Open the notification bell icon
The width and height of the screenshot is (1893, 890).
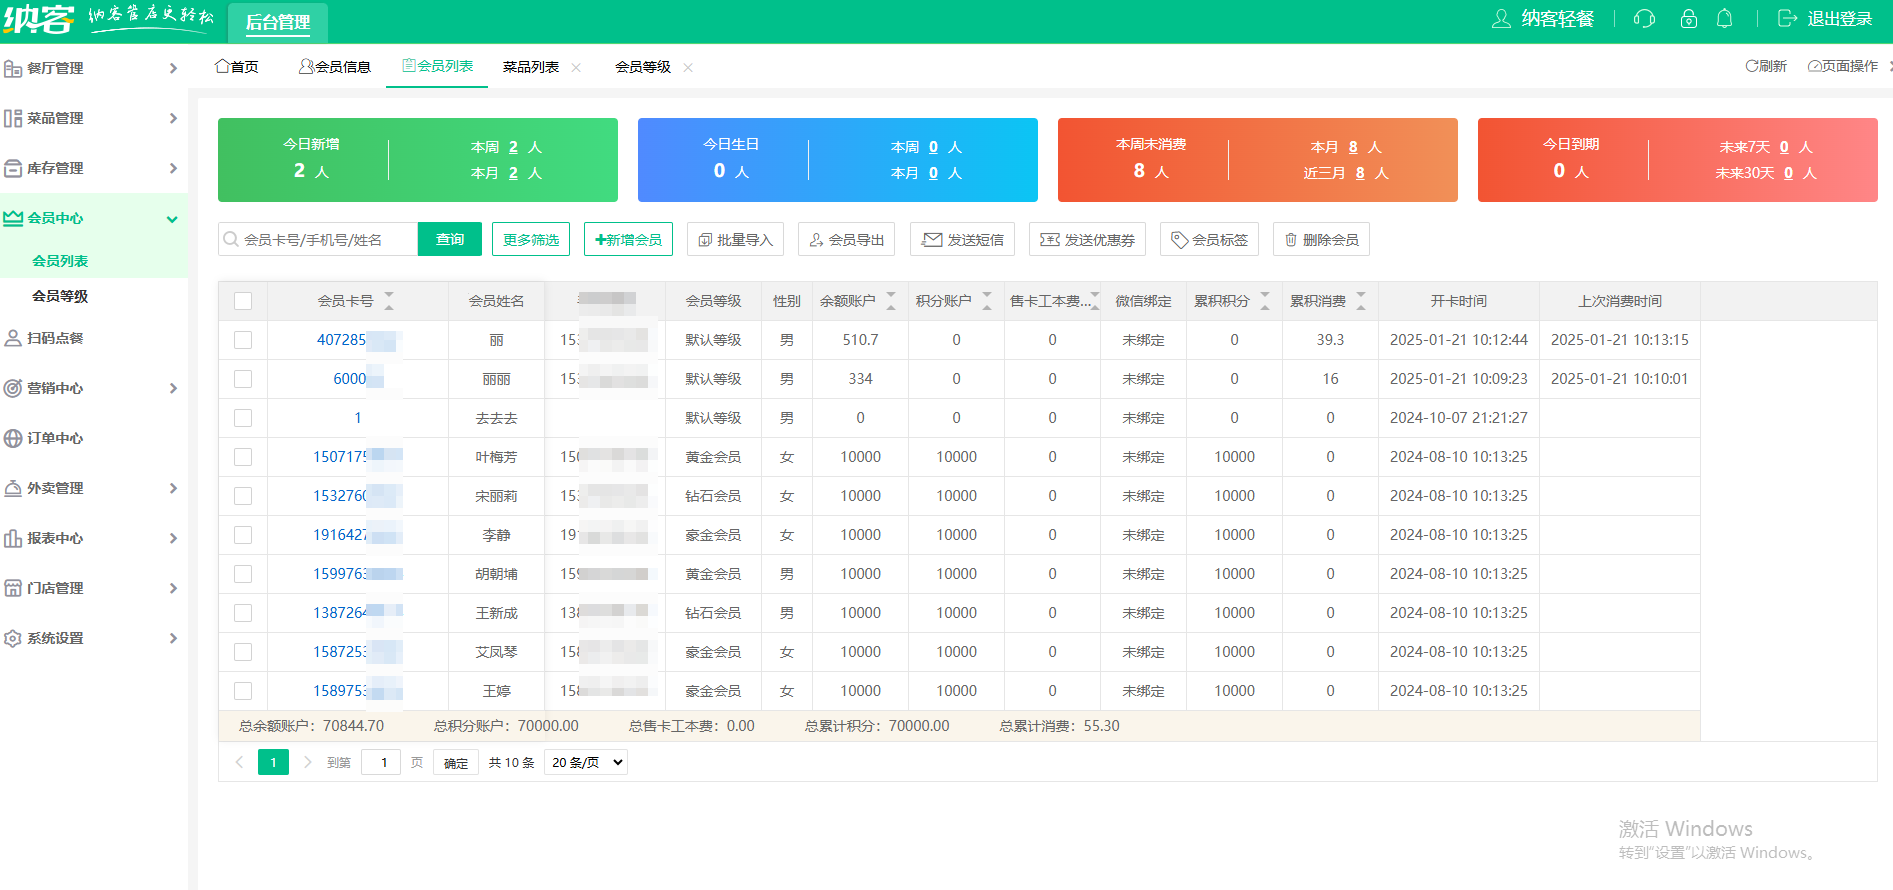point(1725,19)
